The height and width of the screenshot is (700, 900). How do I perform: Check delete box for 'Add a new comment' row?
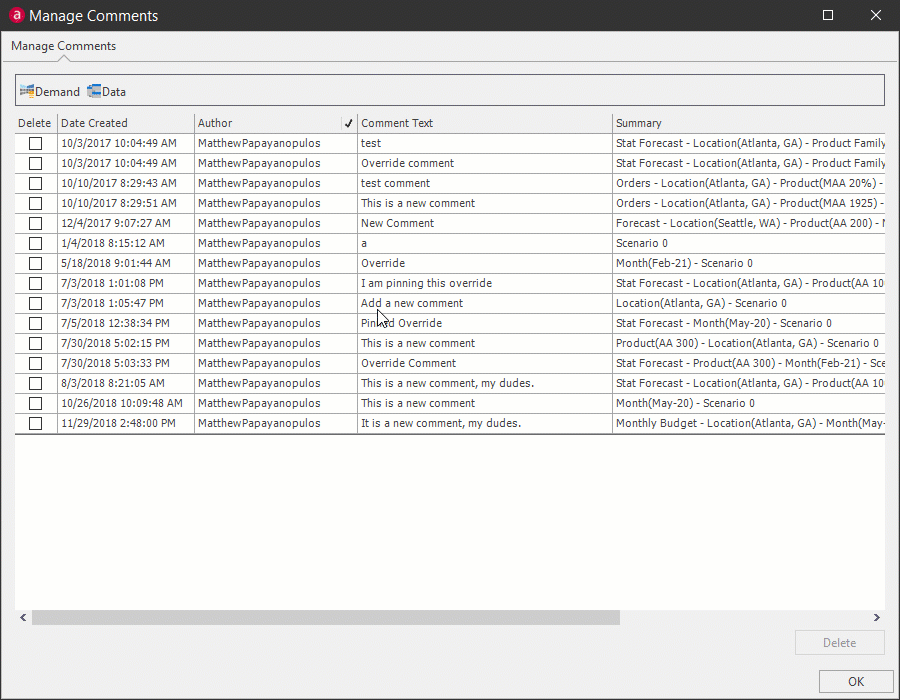(x=36, y=304)
